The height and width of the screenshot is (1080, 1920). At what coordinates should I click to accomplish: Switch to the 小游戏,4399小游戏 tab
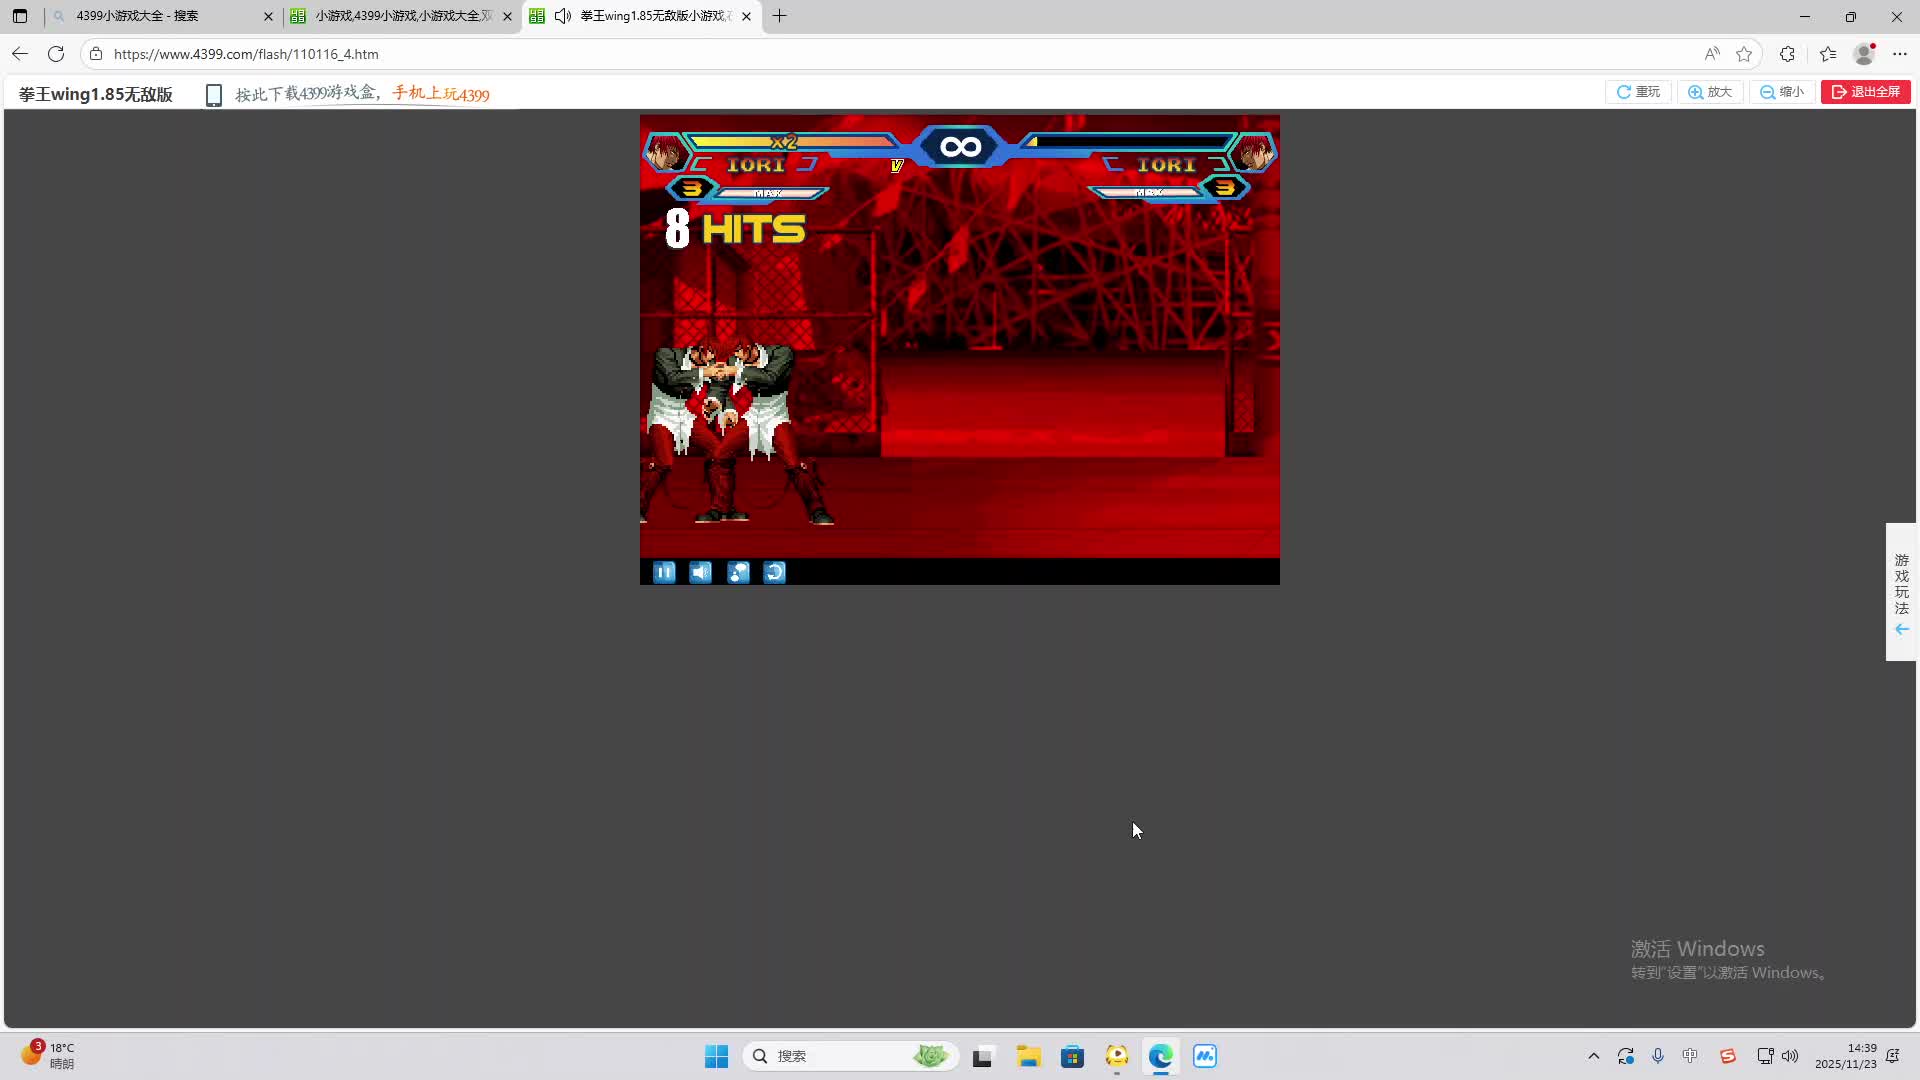pos(400,16)
